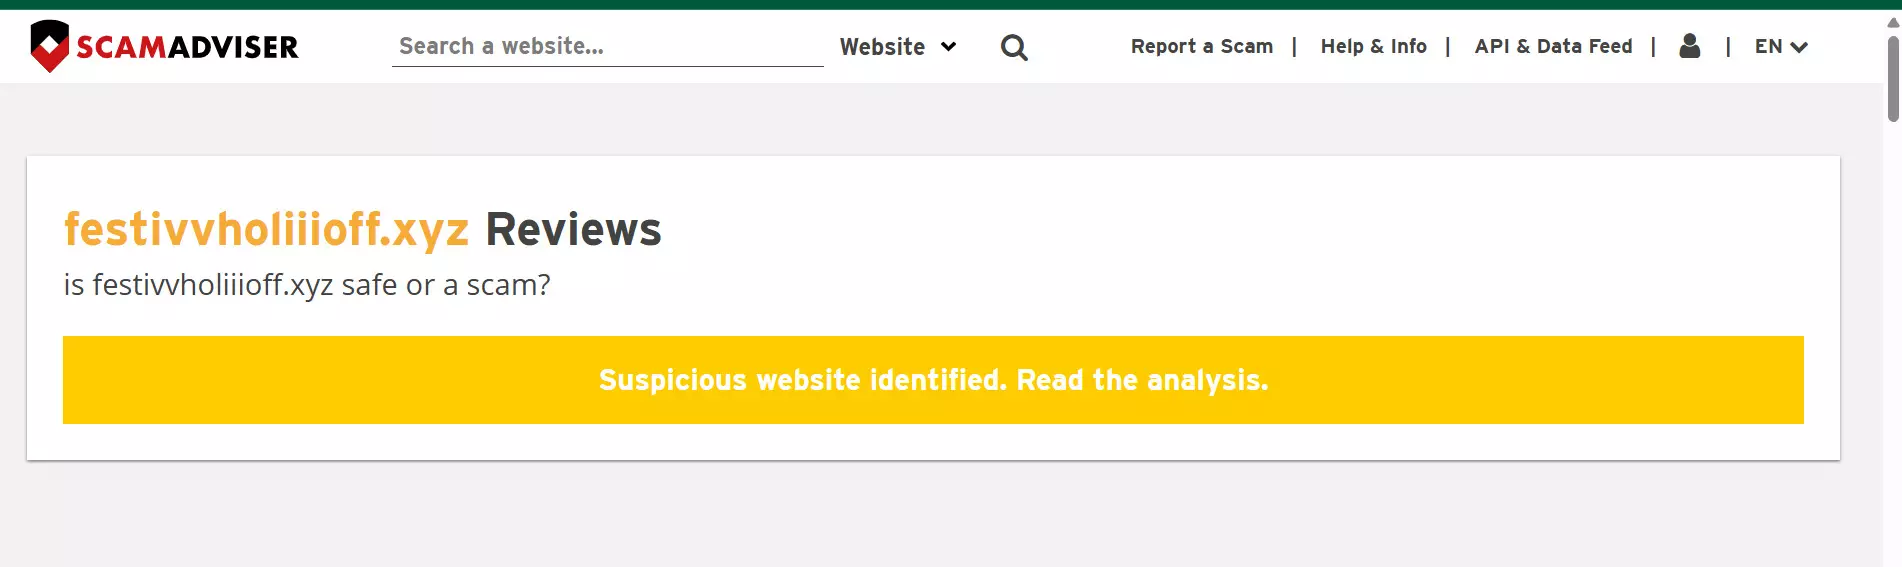Focus the Search a website input field
This screenshot has height=567, width=1902.
(x=606, y=46)
